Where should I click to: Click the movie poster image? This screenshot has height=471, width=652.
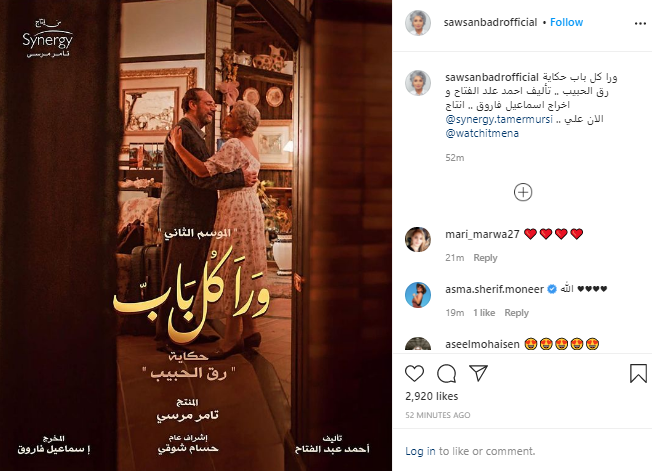[196, 235]
